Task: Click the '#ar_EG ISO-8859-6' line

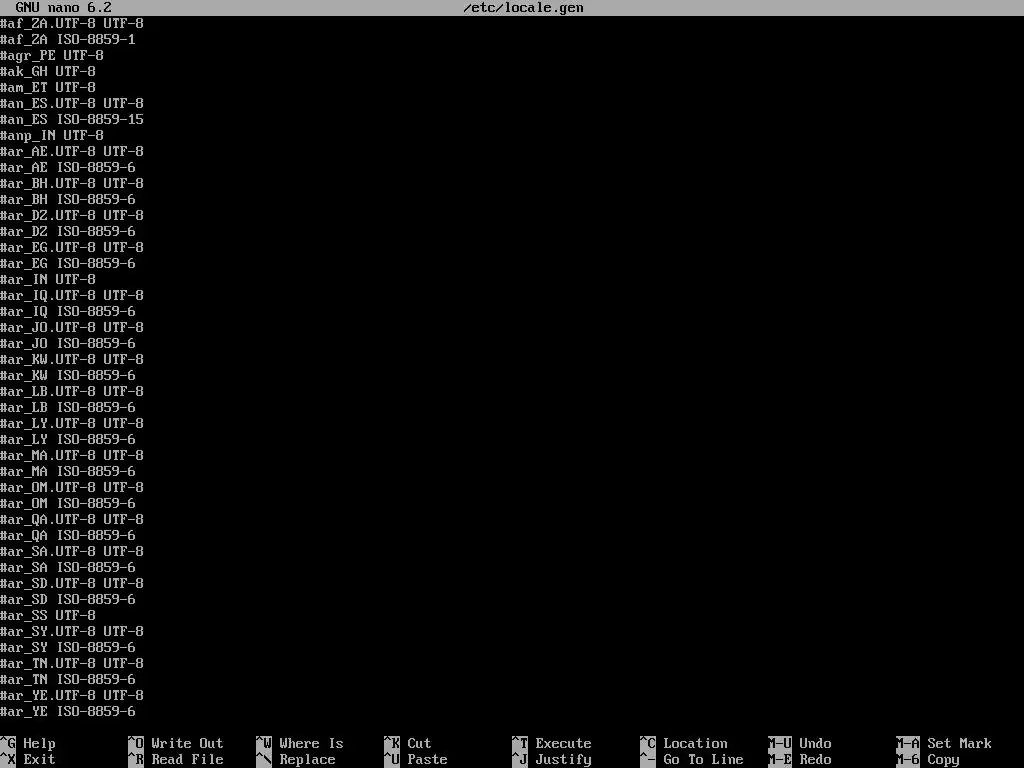Action: tap(68, 263)
